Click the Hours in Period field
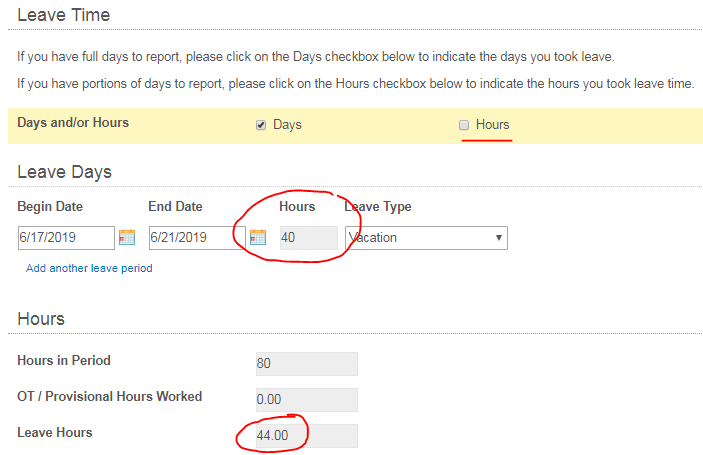The image size is (703, 455). (306, 364)
